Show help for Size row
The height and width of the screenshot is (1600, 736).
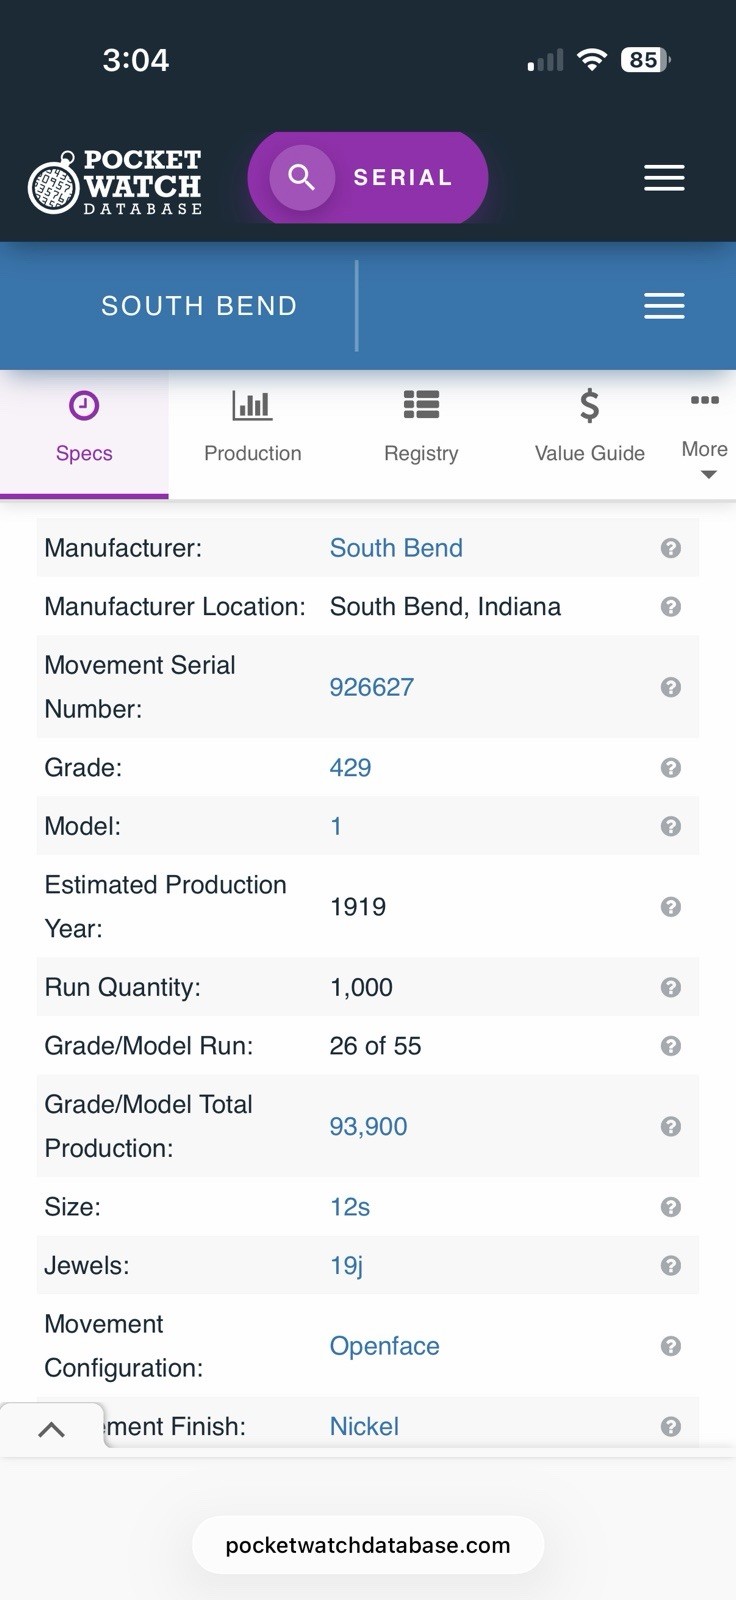671,1207
